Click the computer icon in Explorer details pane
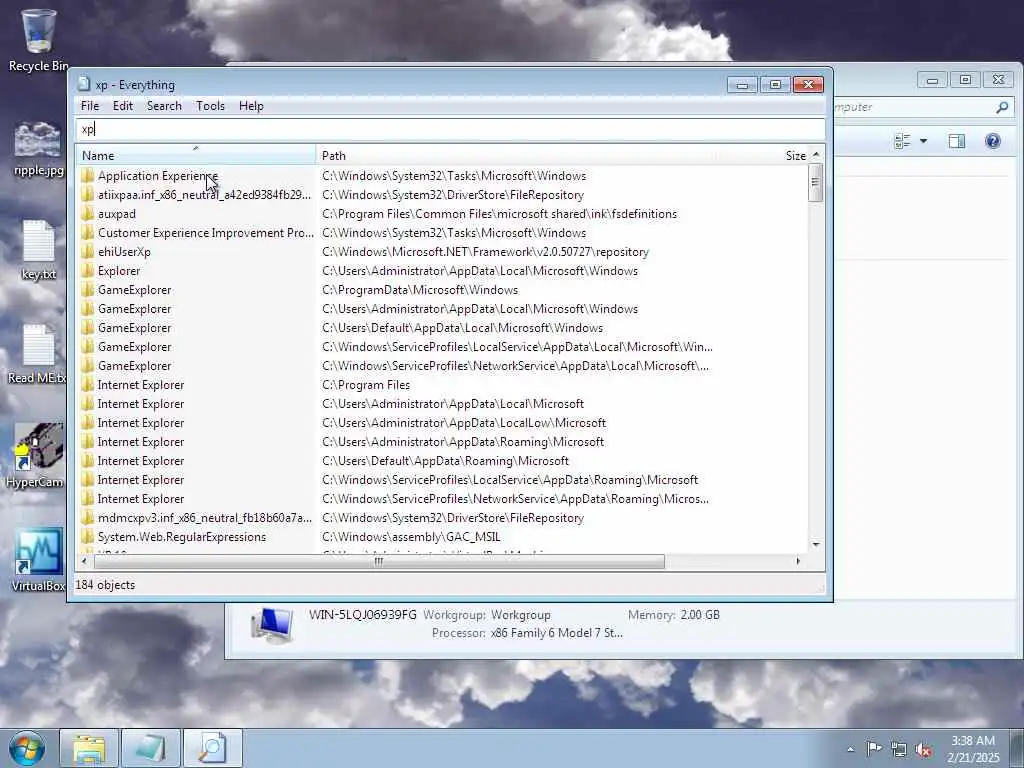Screen dimensions: 1024x768 pos(271,625)
